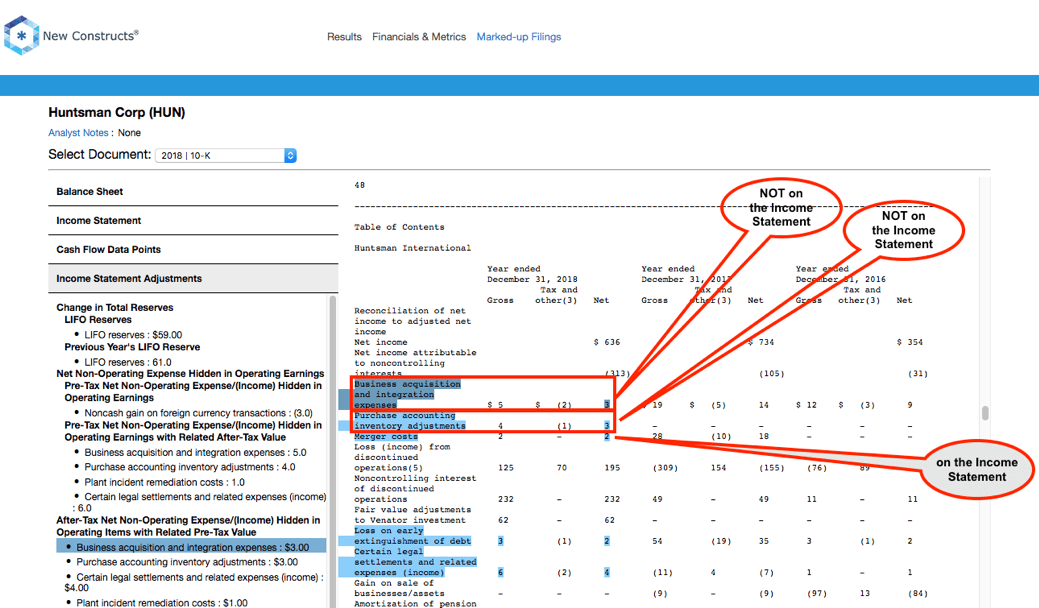The image size is (1039, 608).
Task: Click Net income value $ 636
Action: tap(607, 342)
